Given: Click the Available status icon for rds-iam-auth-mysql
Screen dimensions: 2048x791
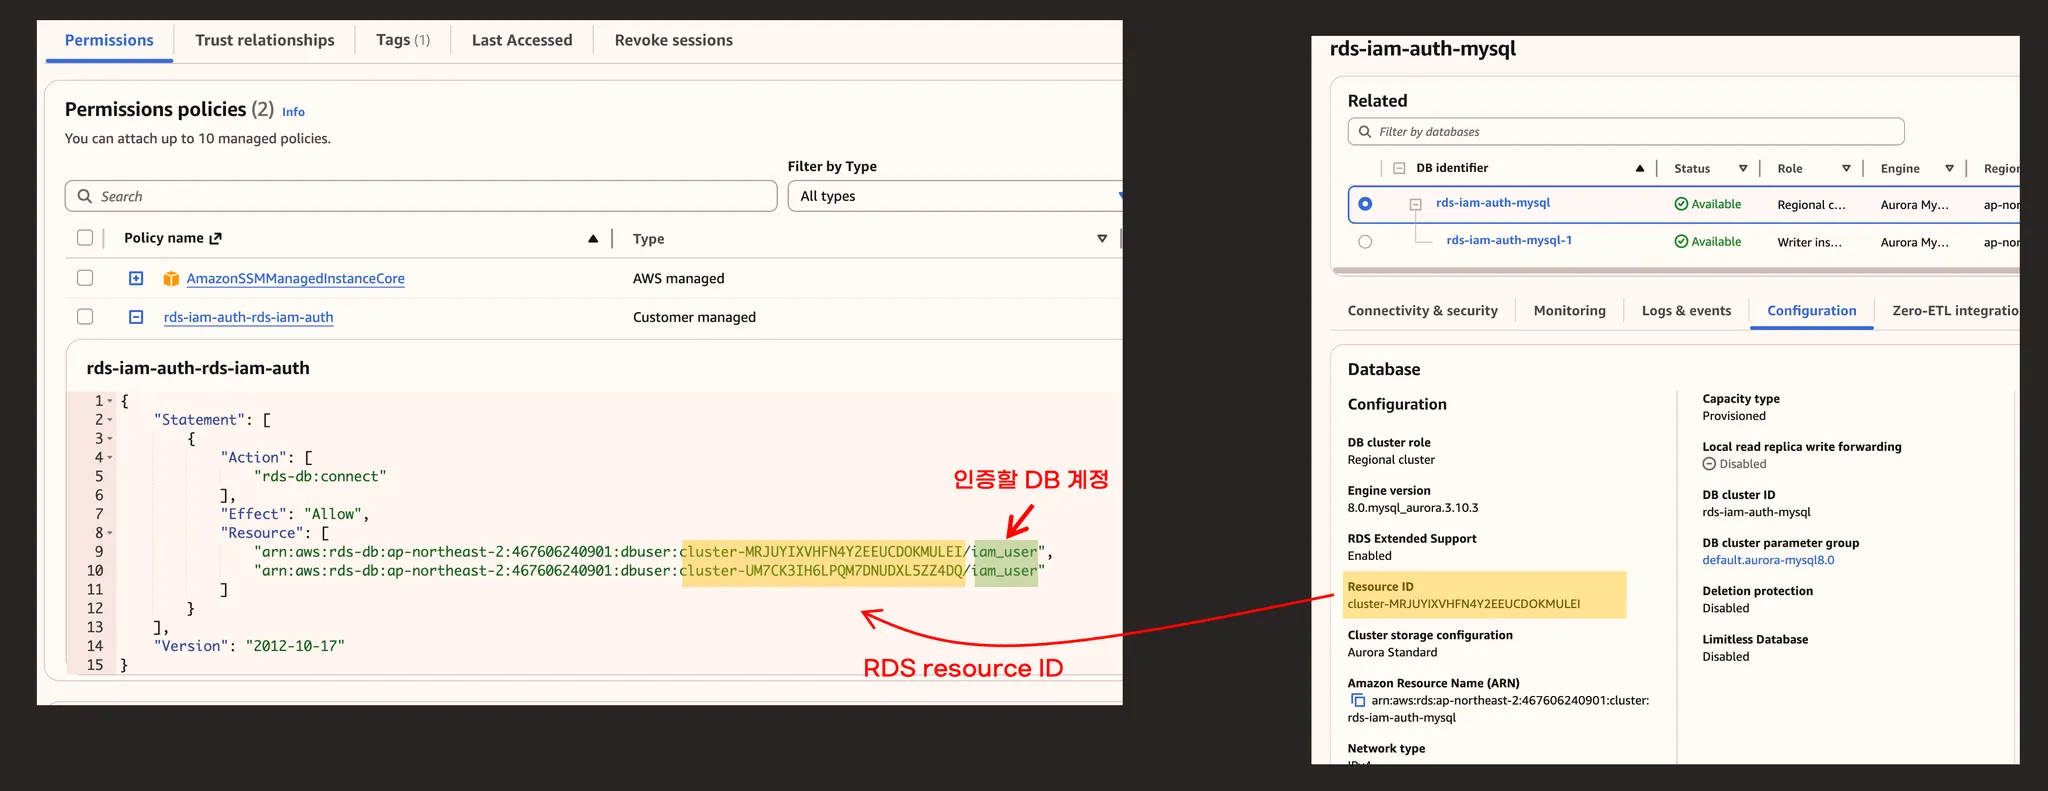Looking at the screenshot, I should pyautogui.click(x=1681, y=204).
